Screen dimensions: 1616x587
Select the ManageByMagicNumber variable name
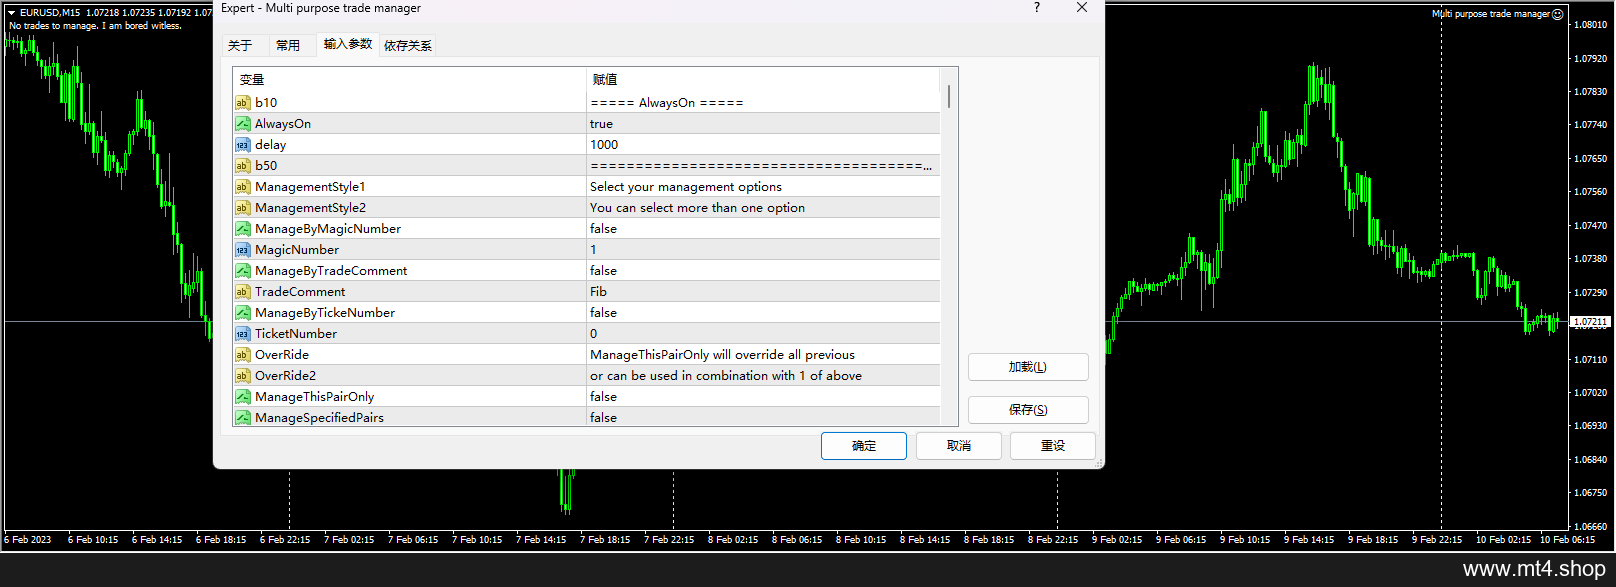click(x=328, y=229)
